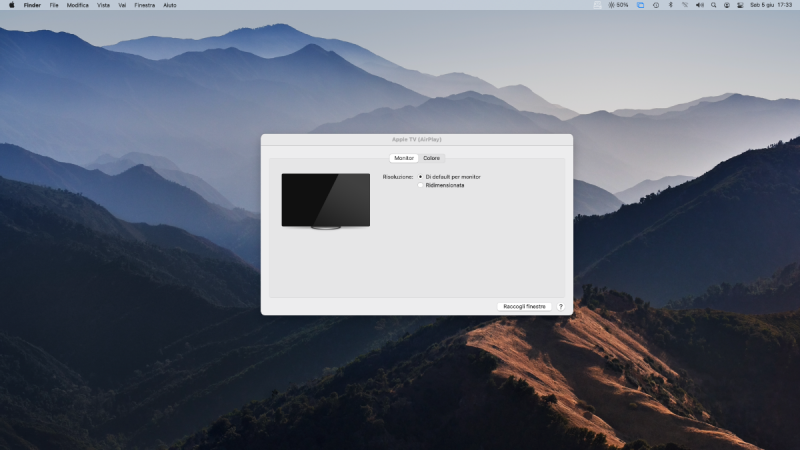Viewport: 800px width, 450px height.
Task: Open the Finestra menu
Action: [144, 5]
